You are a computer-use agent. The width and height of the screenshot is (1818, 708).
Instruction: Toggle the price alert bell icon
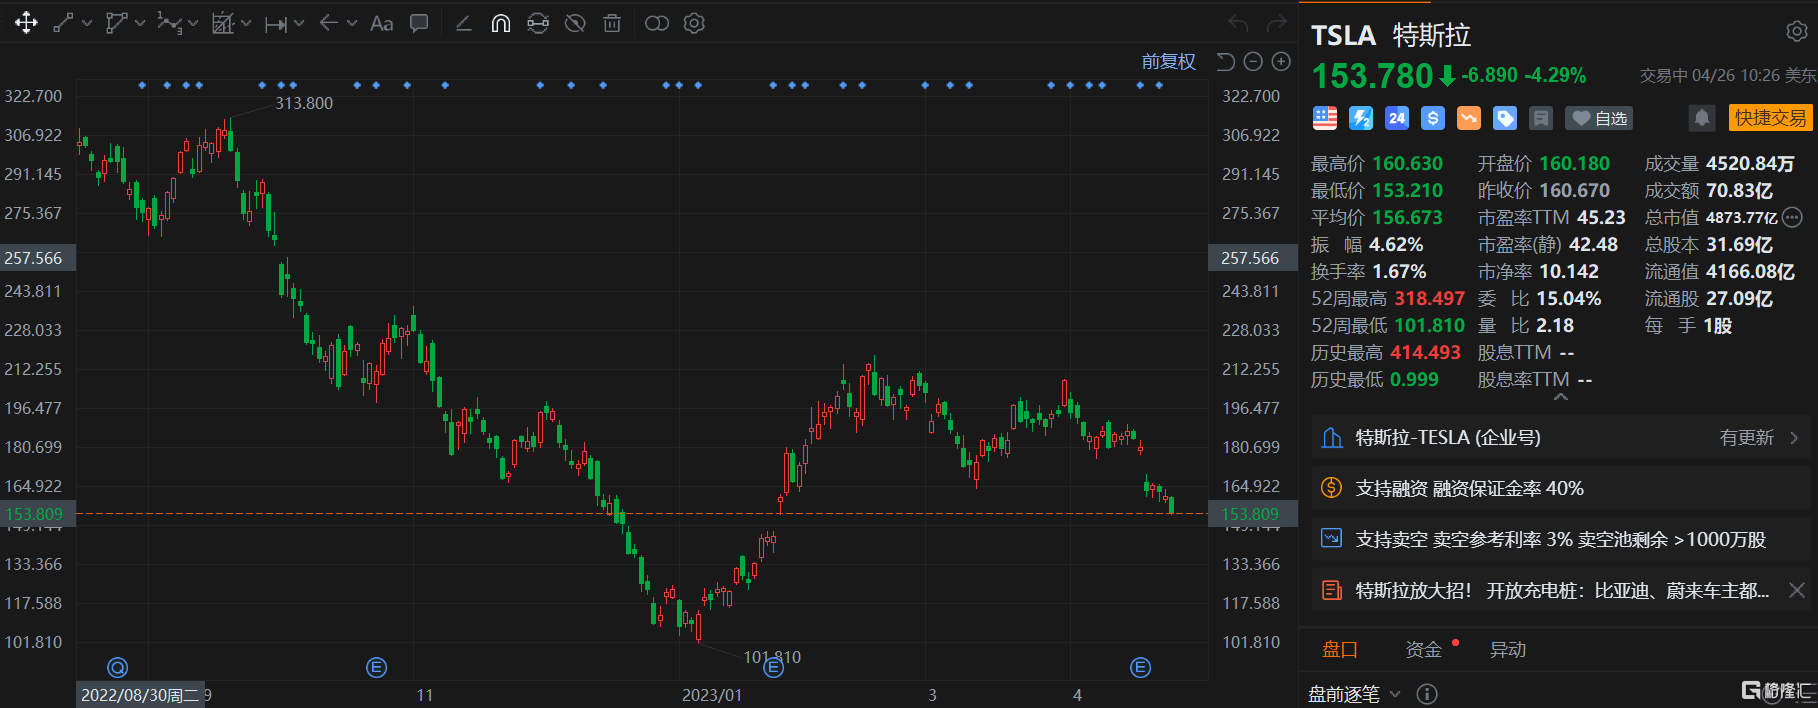(1701, 118)
